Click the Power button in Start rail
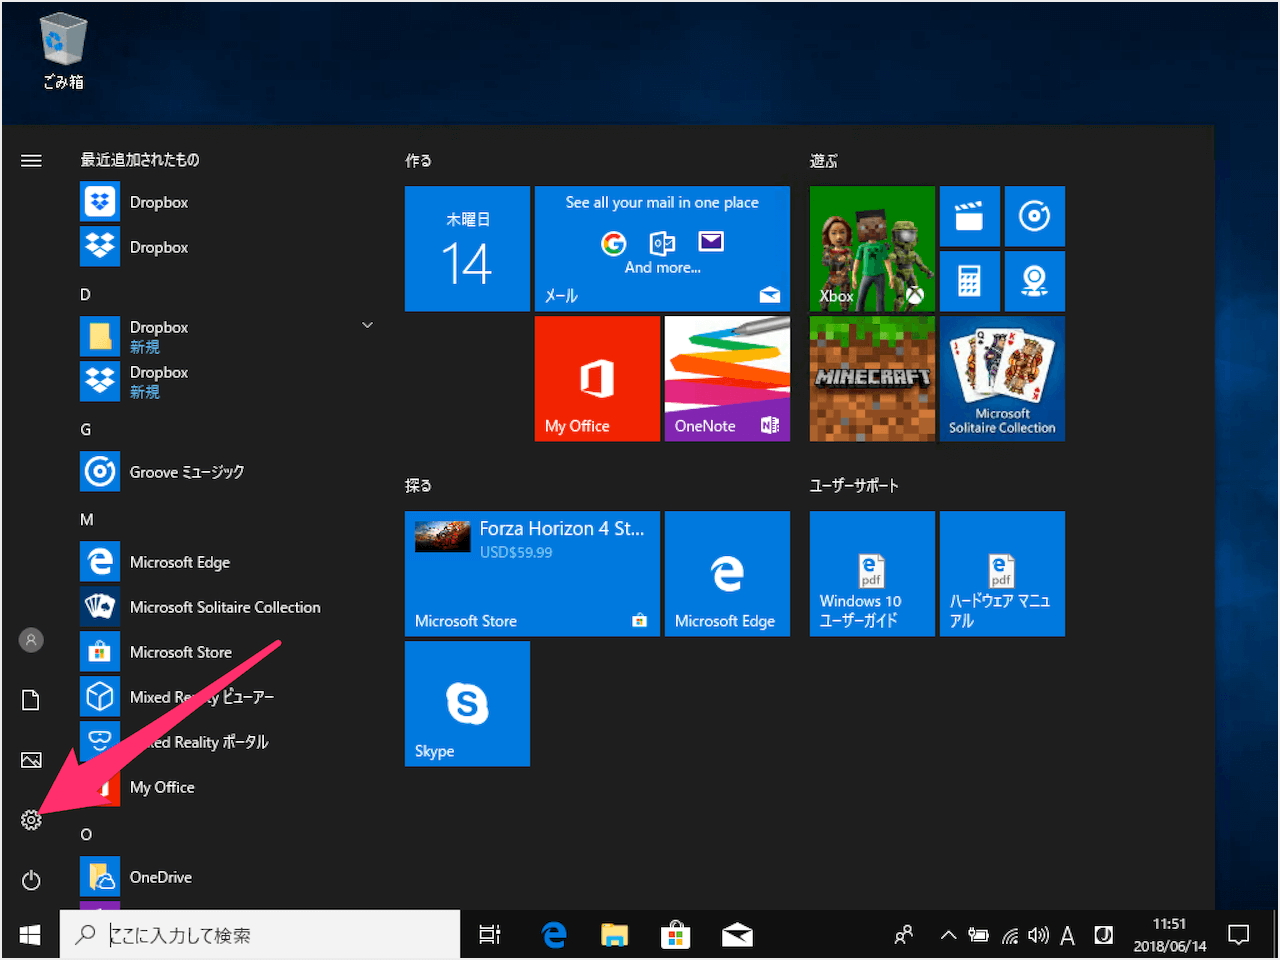1280x960 pixels. point(31,880)
